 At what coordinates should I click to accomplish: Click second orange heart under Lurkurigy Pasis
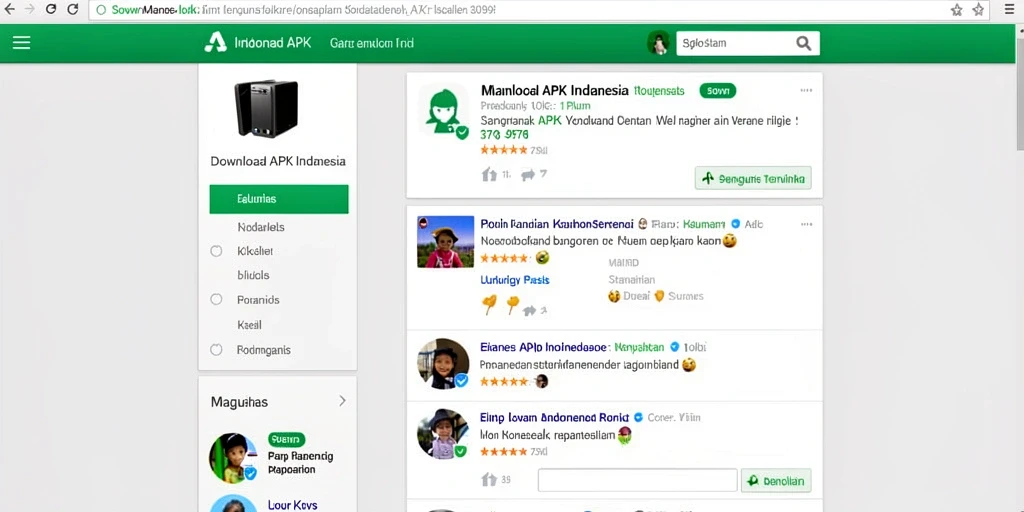[513, 304]
